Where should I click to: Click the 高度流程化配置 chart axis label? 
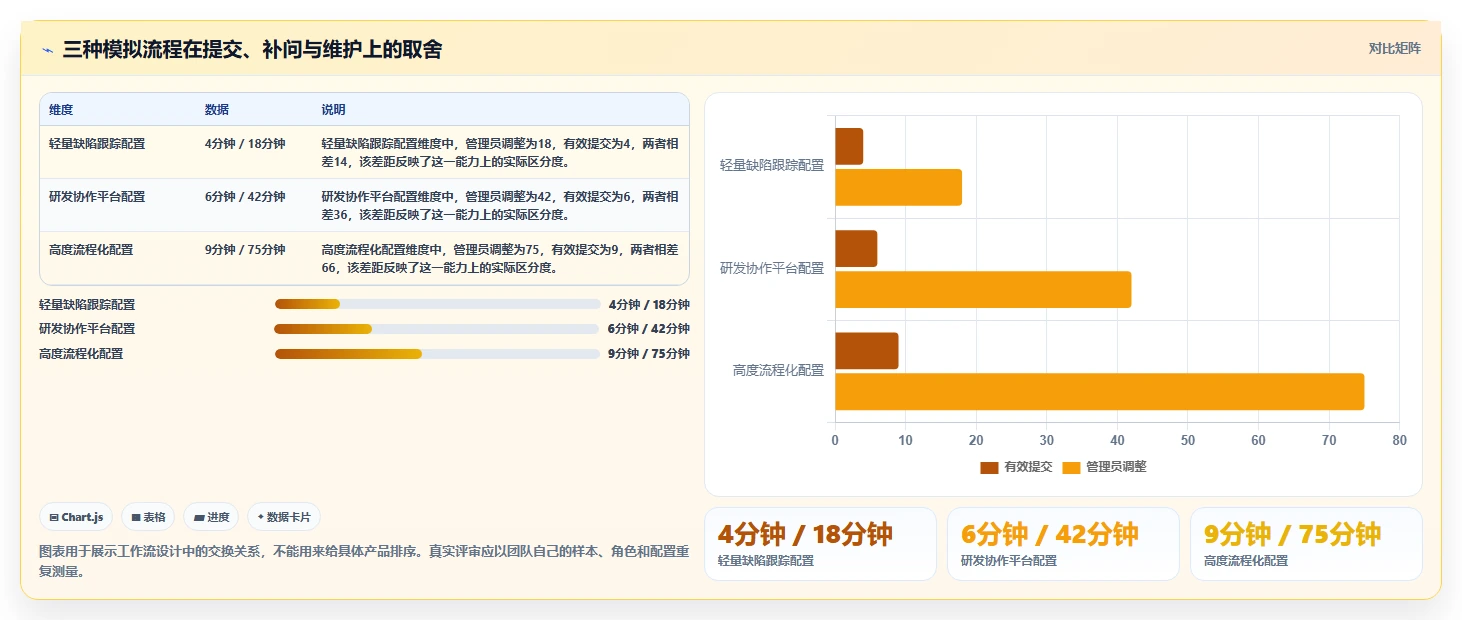(778, 370)
